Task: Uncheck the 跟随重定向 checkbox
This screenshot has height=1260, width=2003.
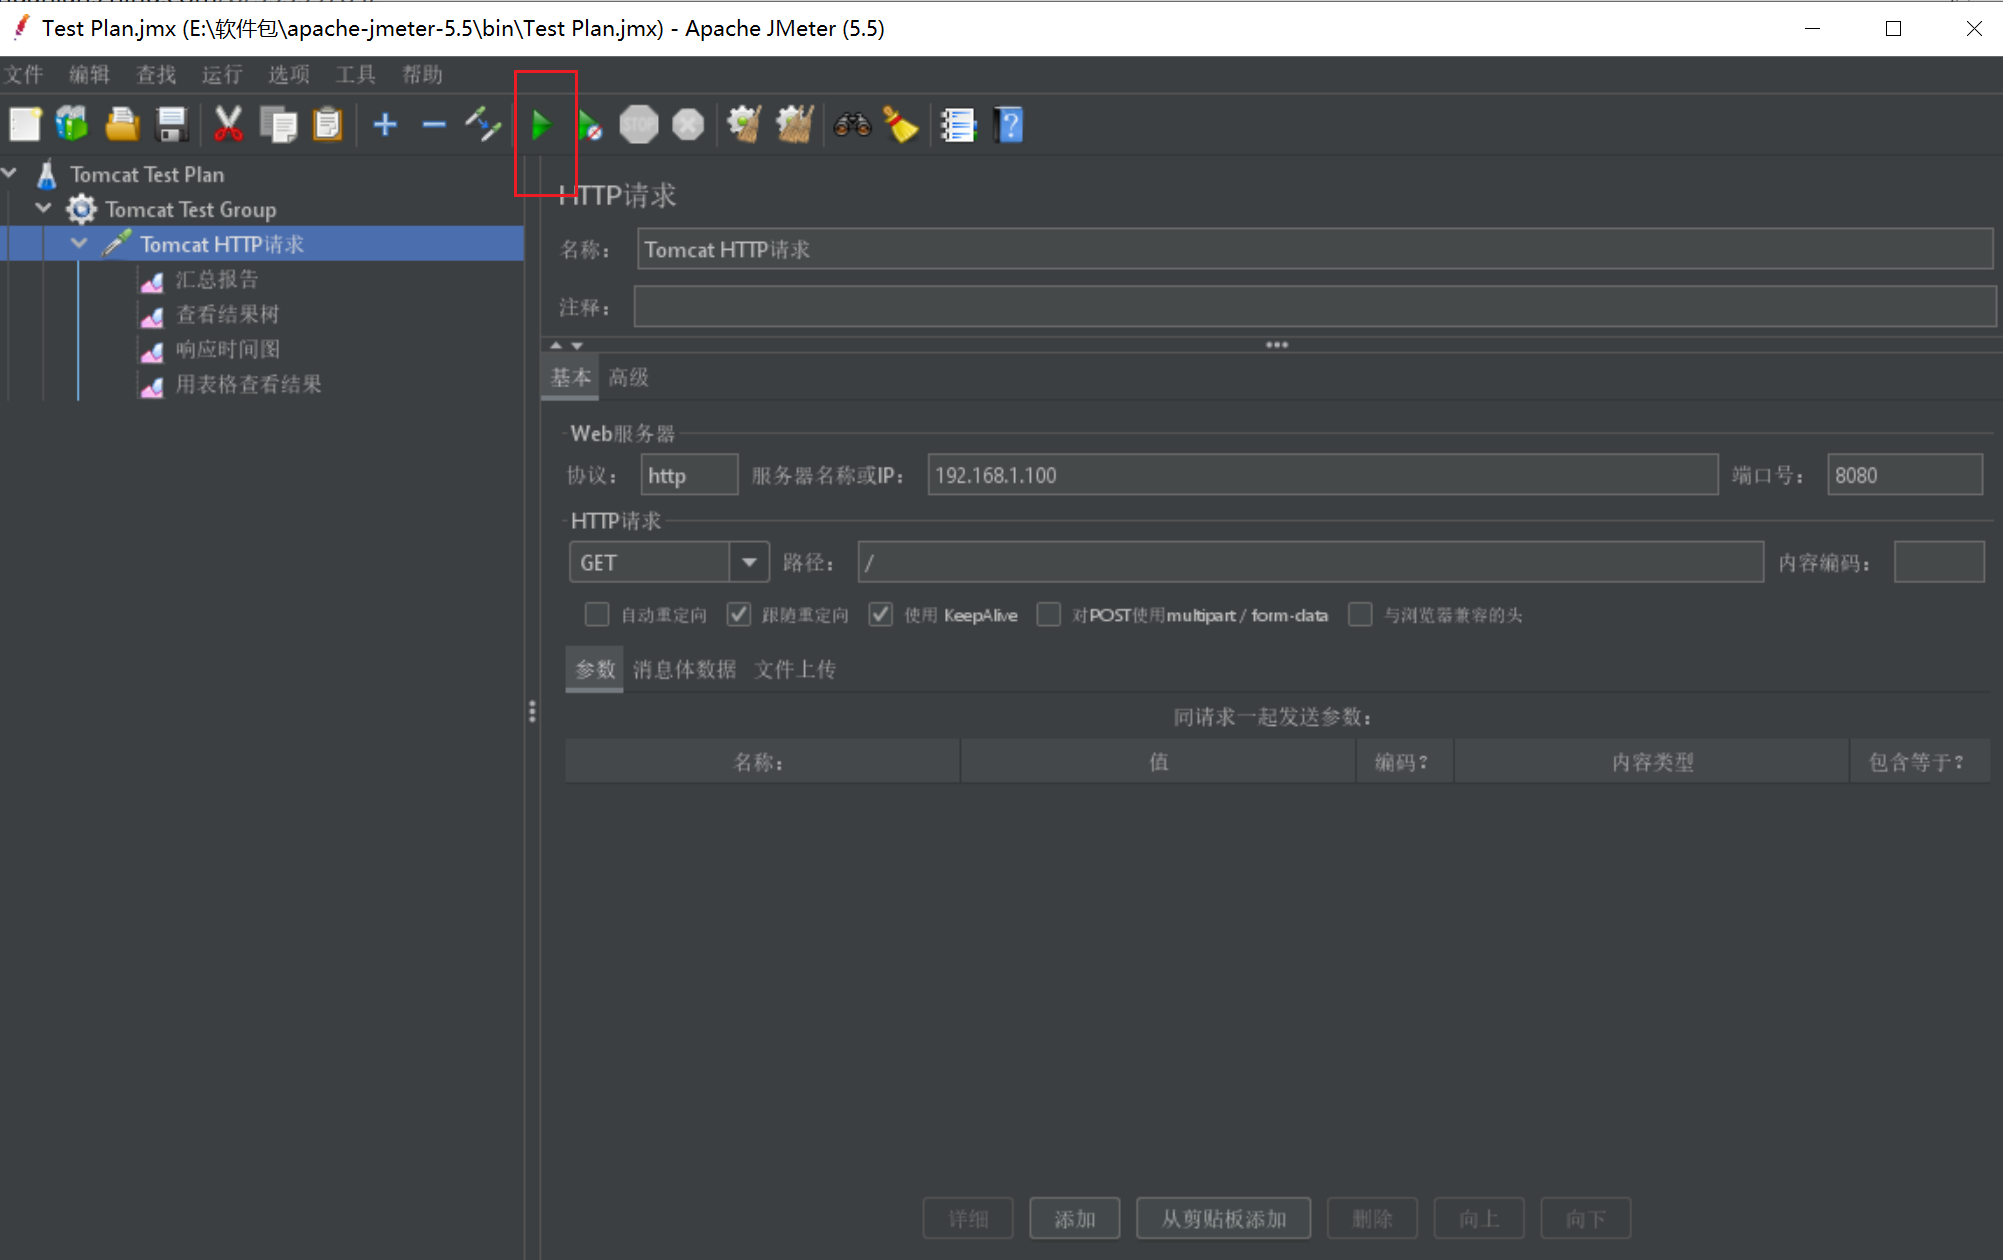Action: 738,614
